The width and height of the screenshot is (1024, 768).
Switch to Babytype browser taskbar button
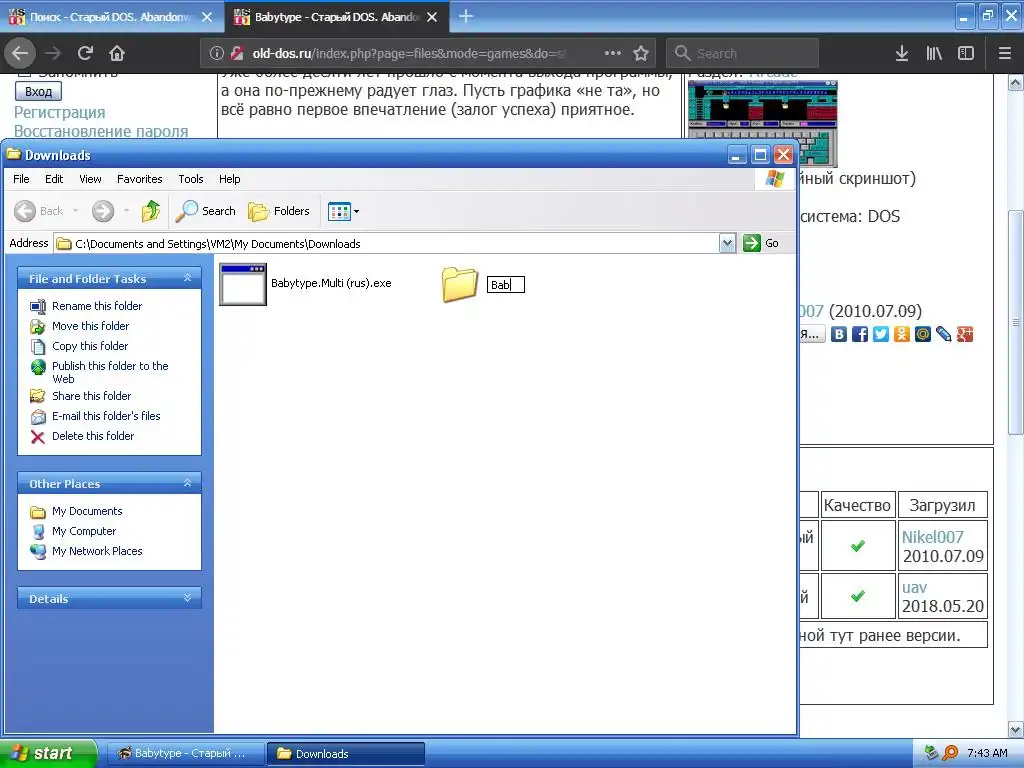[x=185, y=753]
